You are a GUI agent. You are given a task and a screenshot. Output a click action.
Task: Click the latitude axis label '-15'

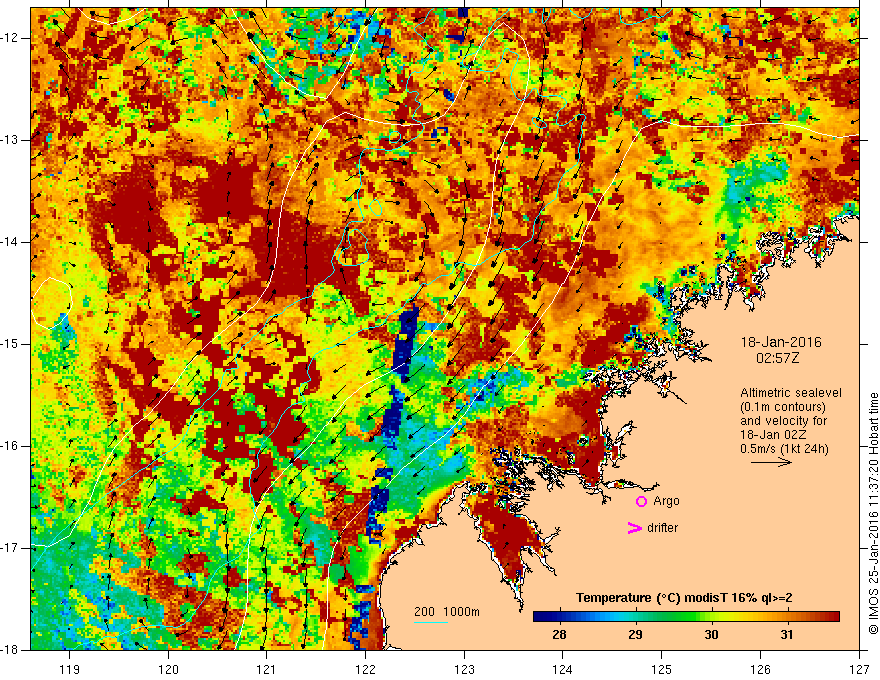pyautogui.click(x=11, y=344)
